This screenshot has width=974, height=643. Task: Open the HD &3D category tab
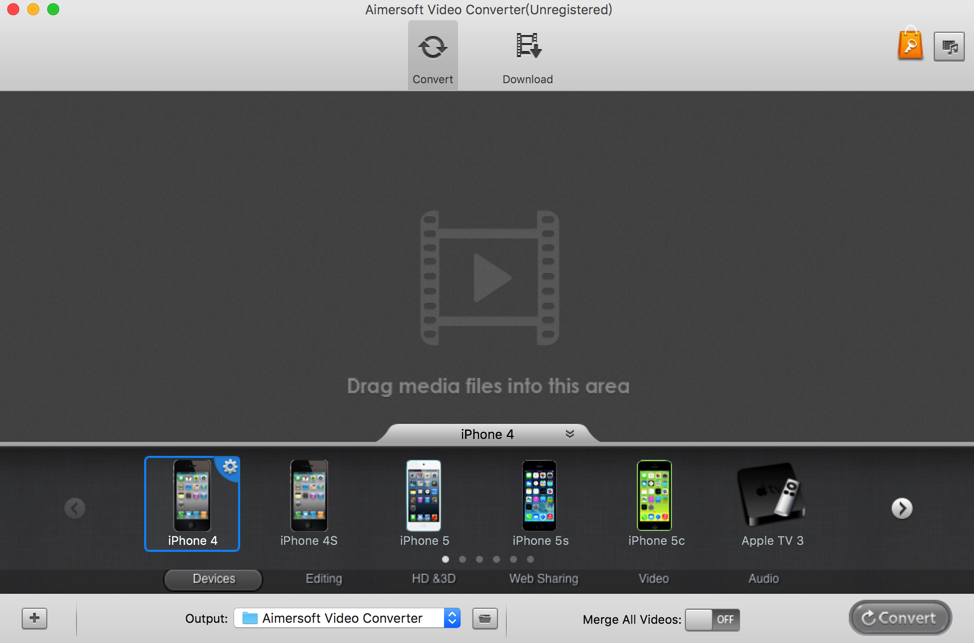pos(434,579)
